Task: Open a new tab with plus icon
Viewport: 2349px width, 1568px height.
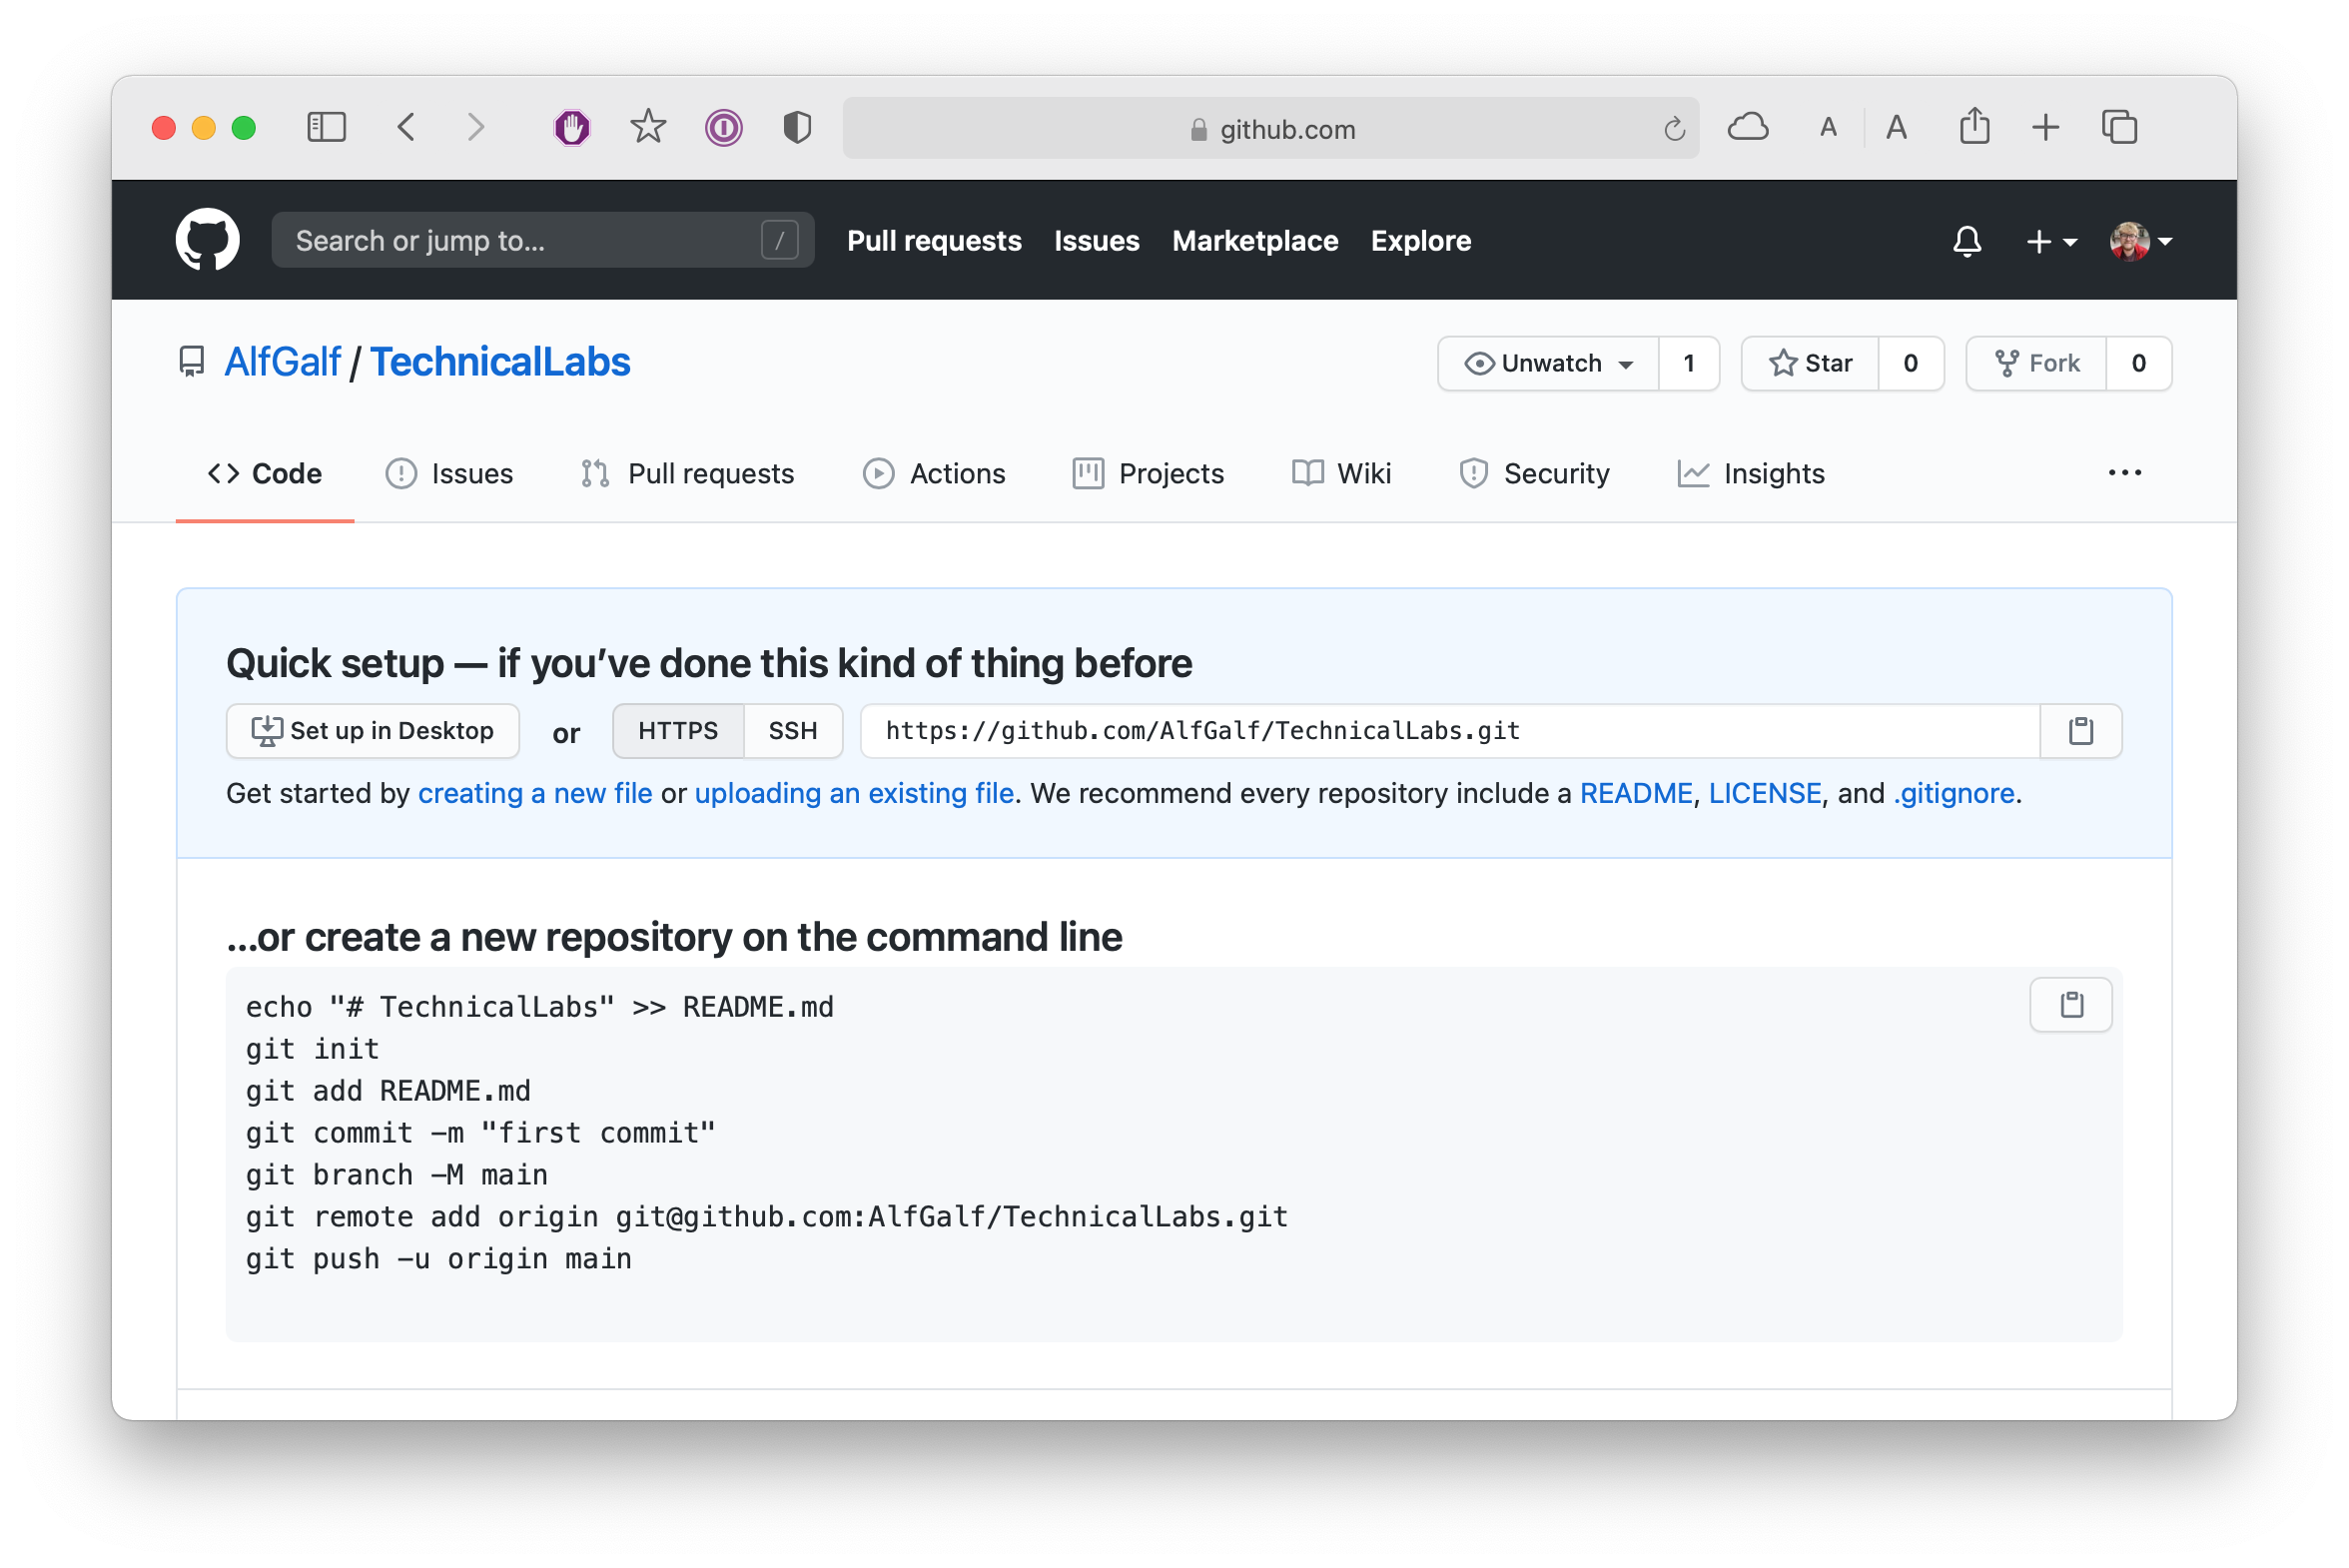Action: tap(2046, 127)
